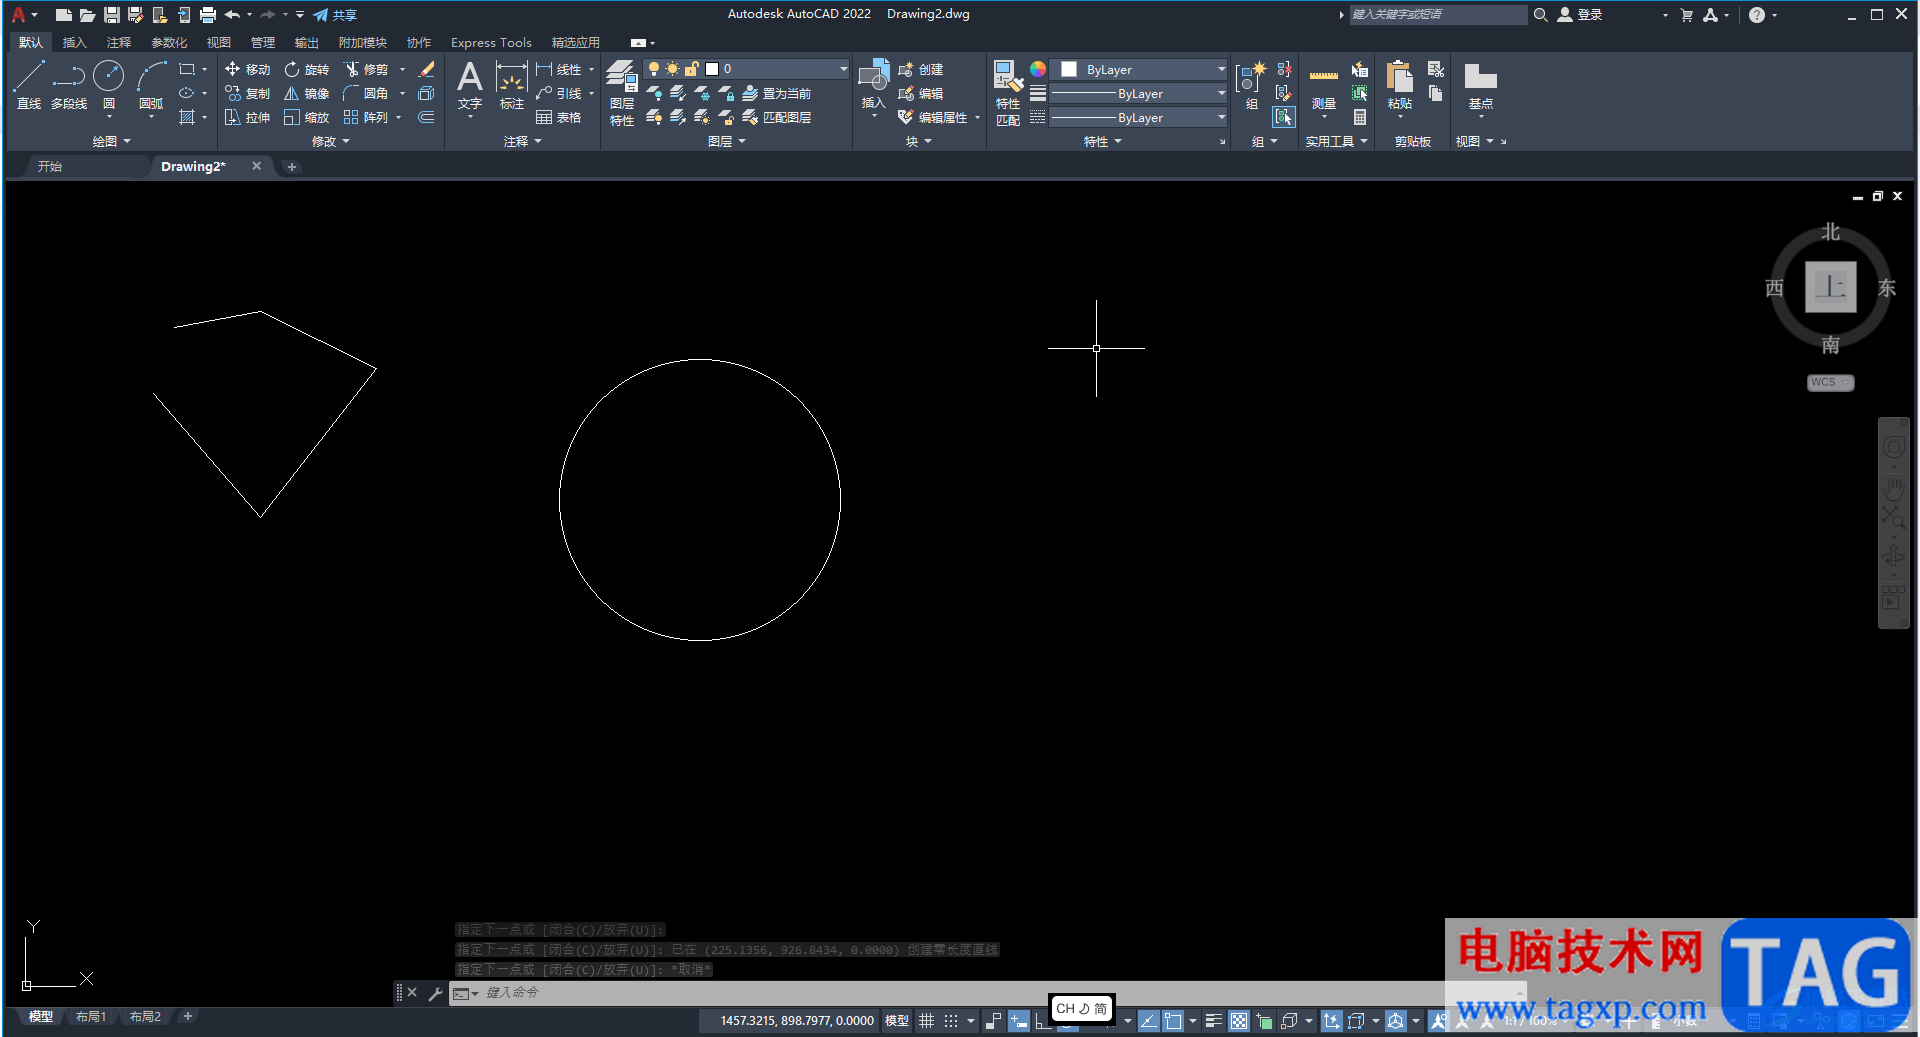
Task: Expand the ByLayer object color dropdown
Action: click(x=1221, y=70)
